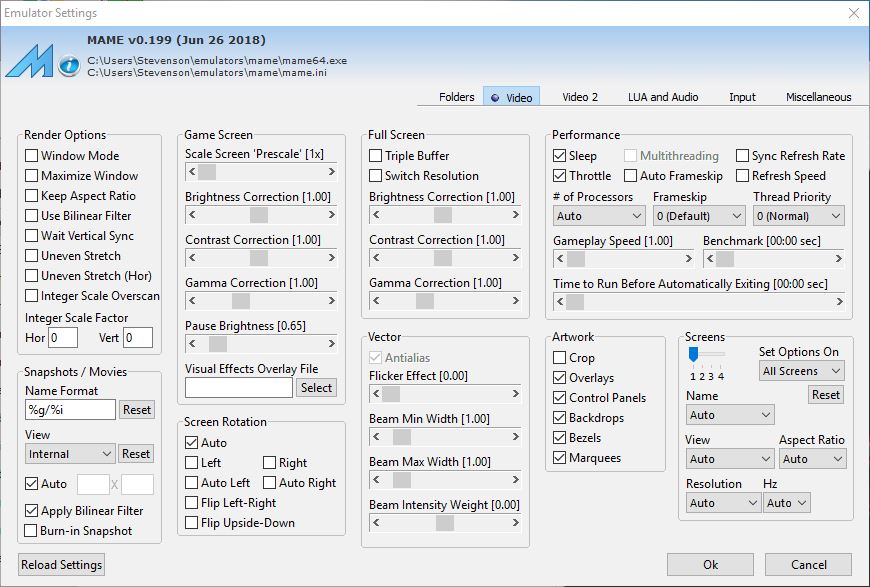Click right arrow of Flicker Effect slider

(x=515, y=393)
